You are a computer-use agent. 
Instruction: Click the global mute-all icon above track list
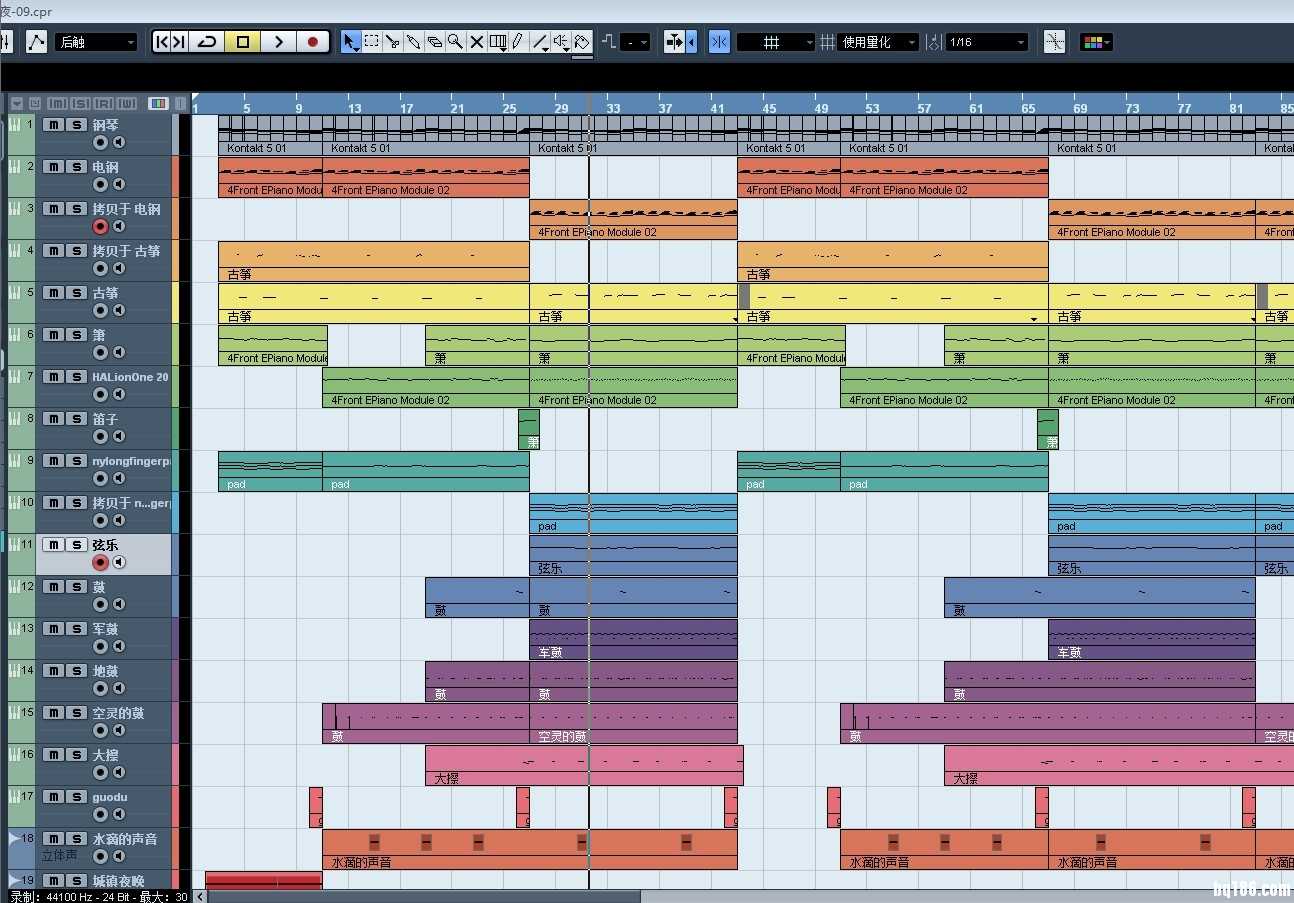(58, 103)
